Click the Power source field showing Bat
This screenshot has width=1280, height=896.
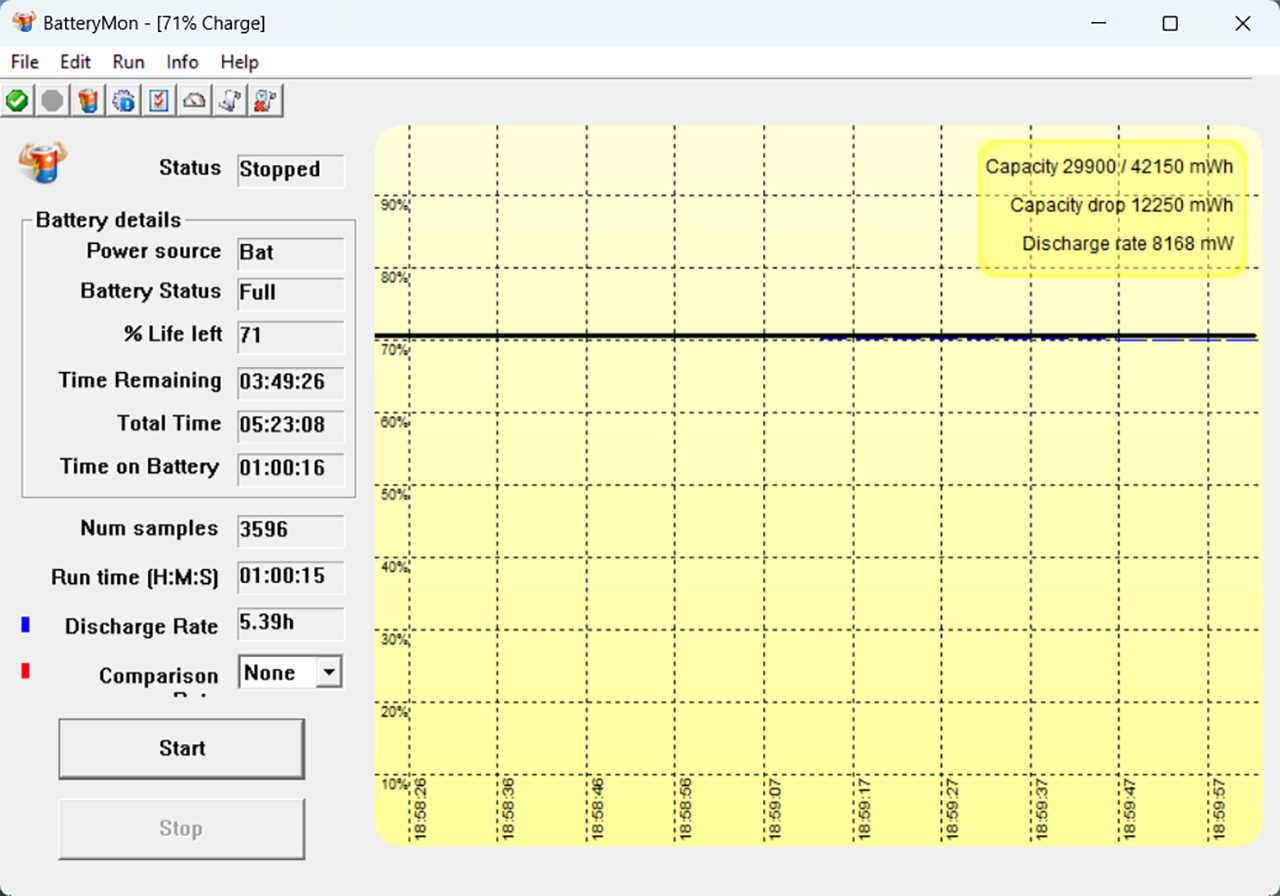click(x=290, y=253)
